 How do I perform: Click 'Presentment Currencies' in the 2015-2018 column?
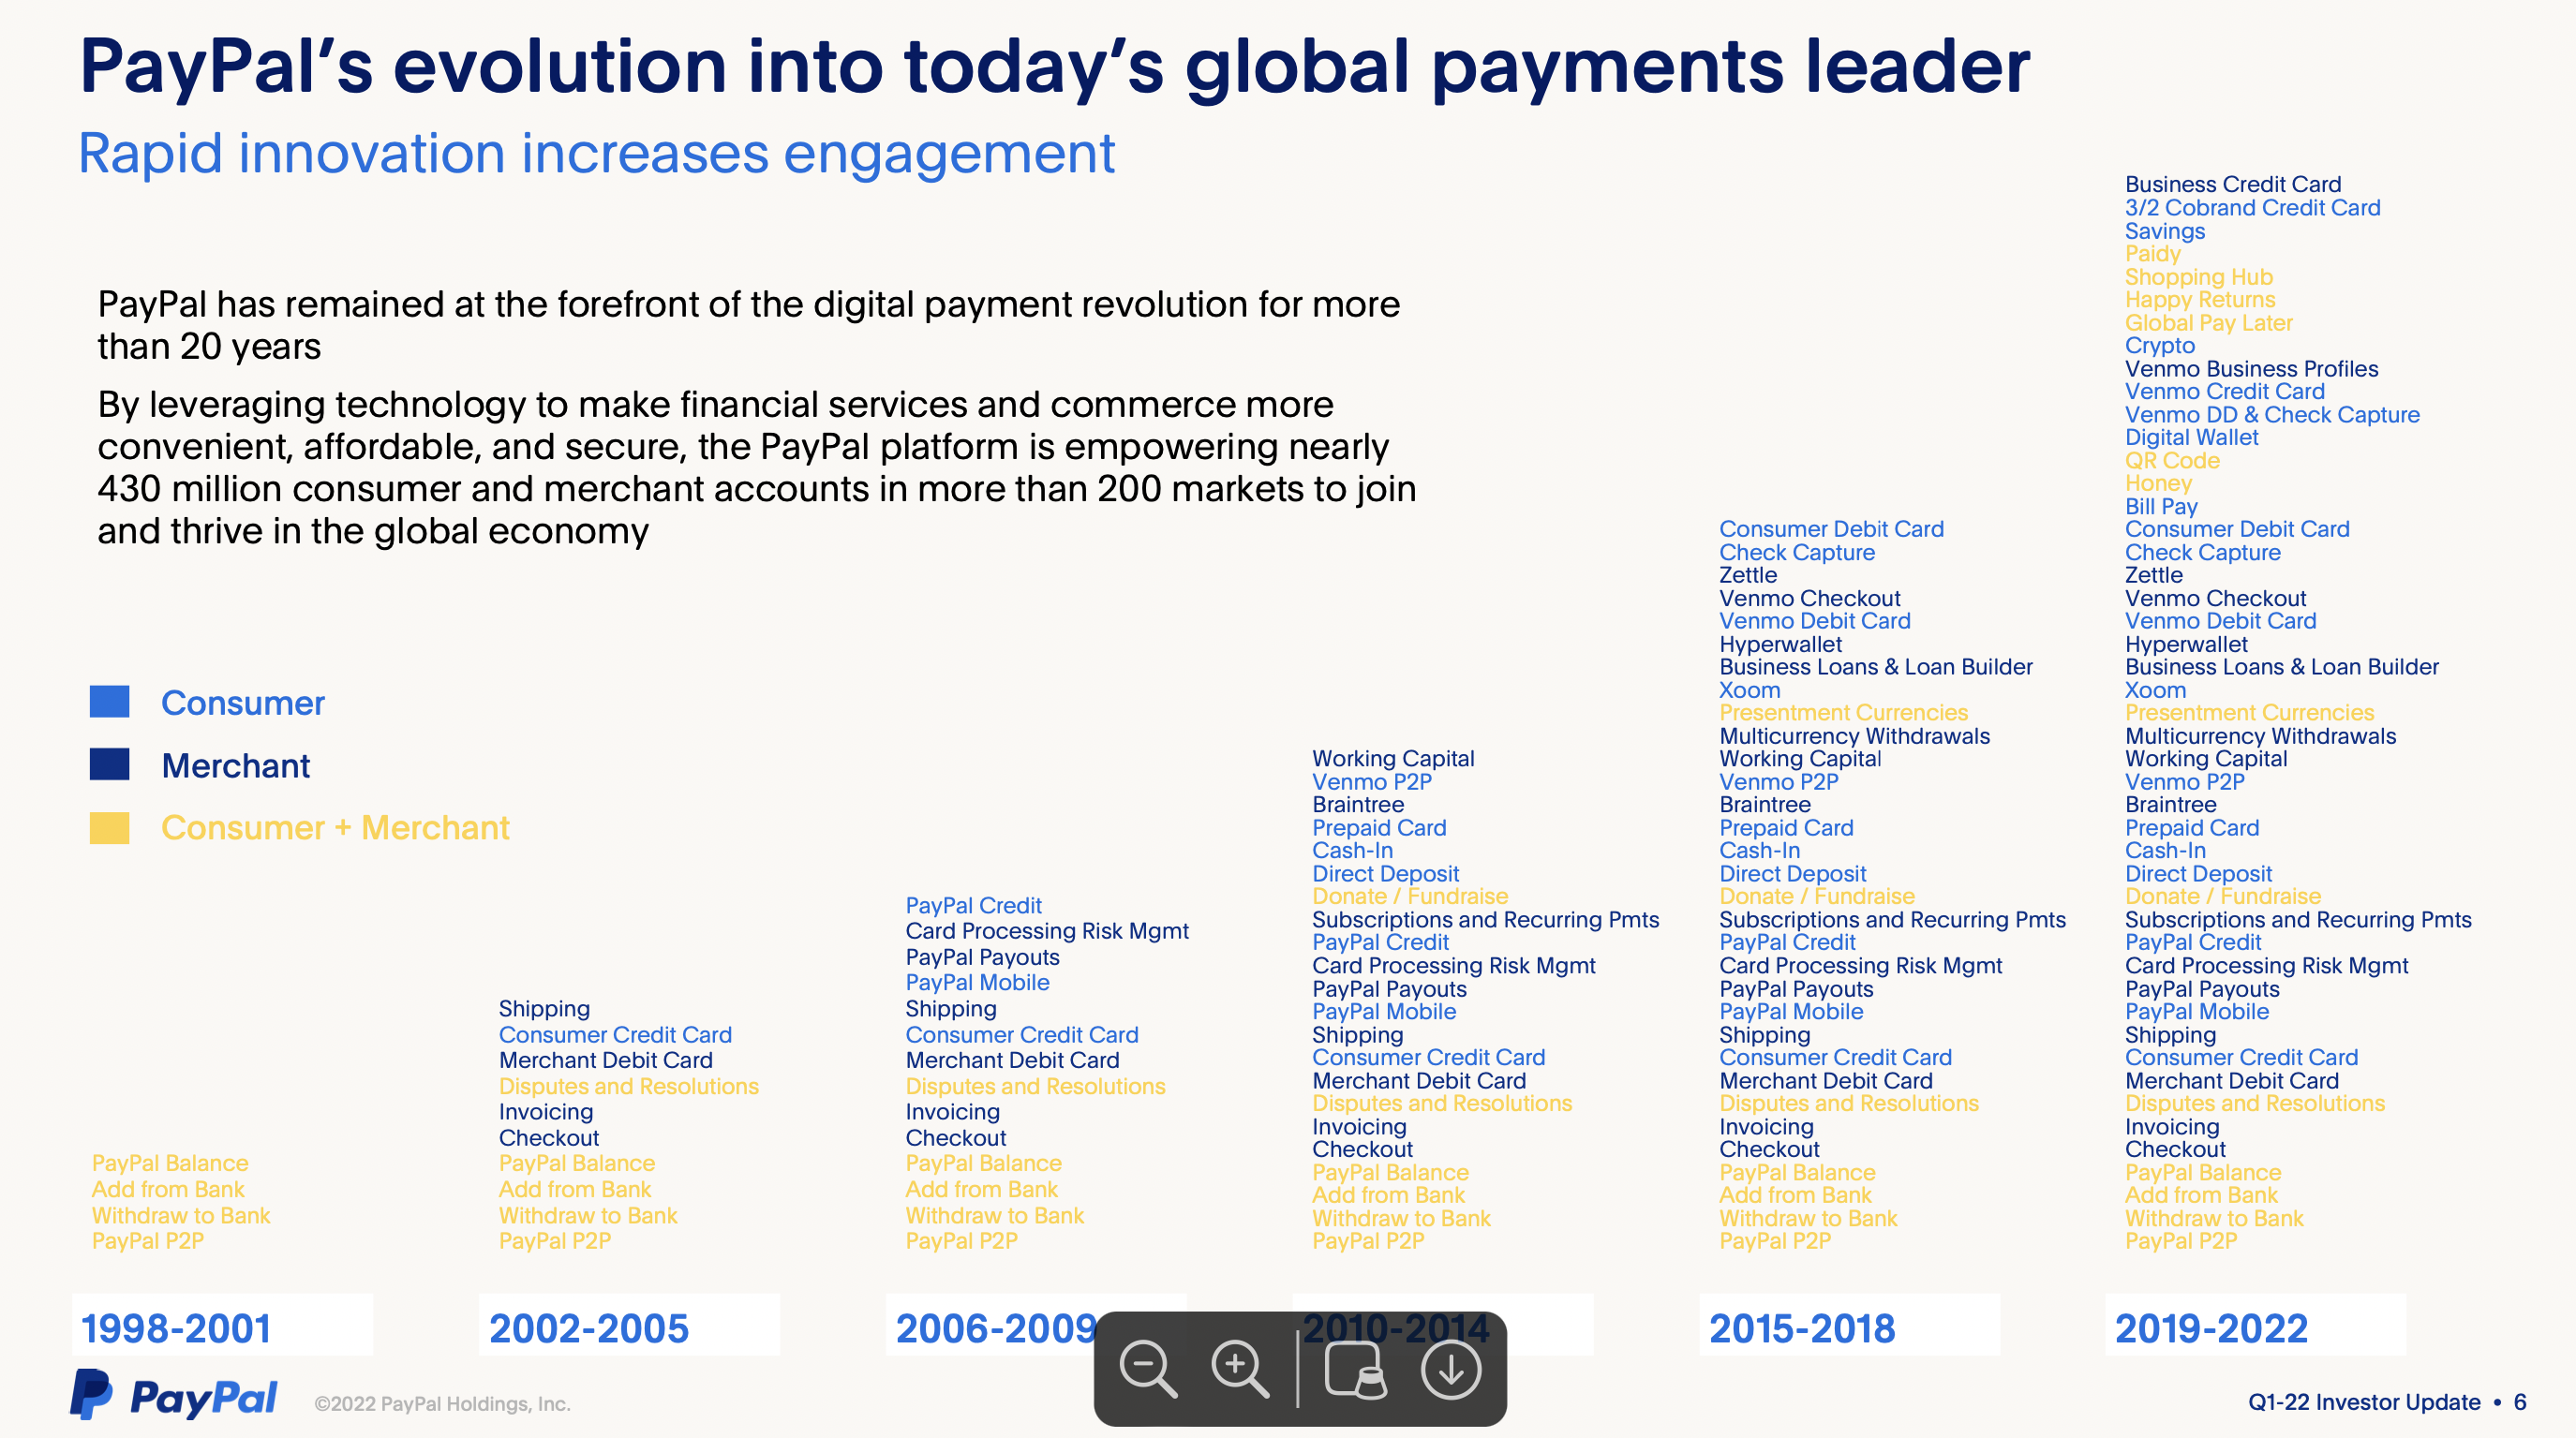[x=1844, y=713]
